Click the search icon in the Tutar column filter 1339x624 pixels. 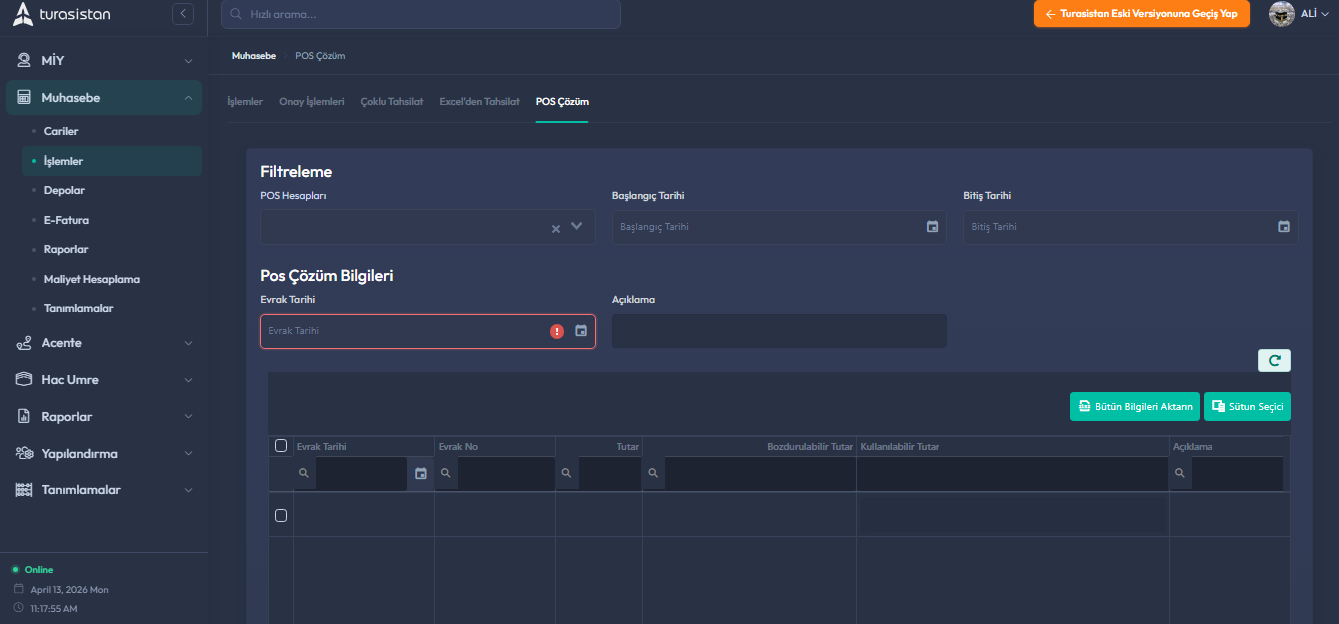567,474
